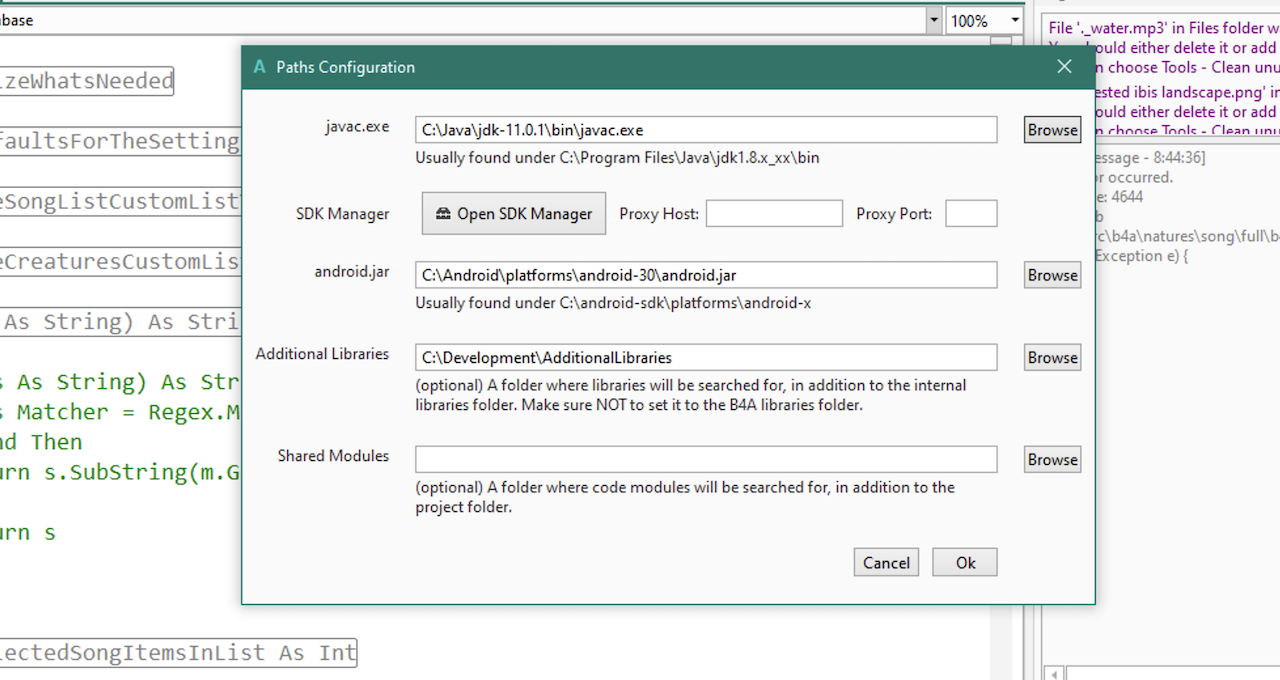Browse for the Additional Libraries folder
Screen dimensions: 1280x680
tap(1052, 357)
